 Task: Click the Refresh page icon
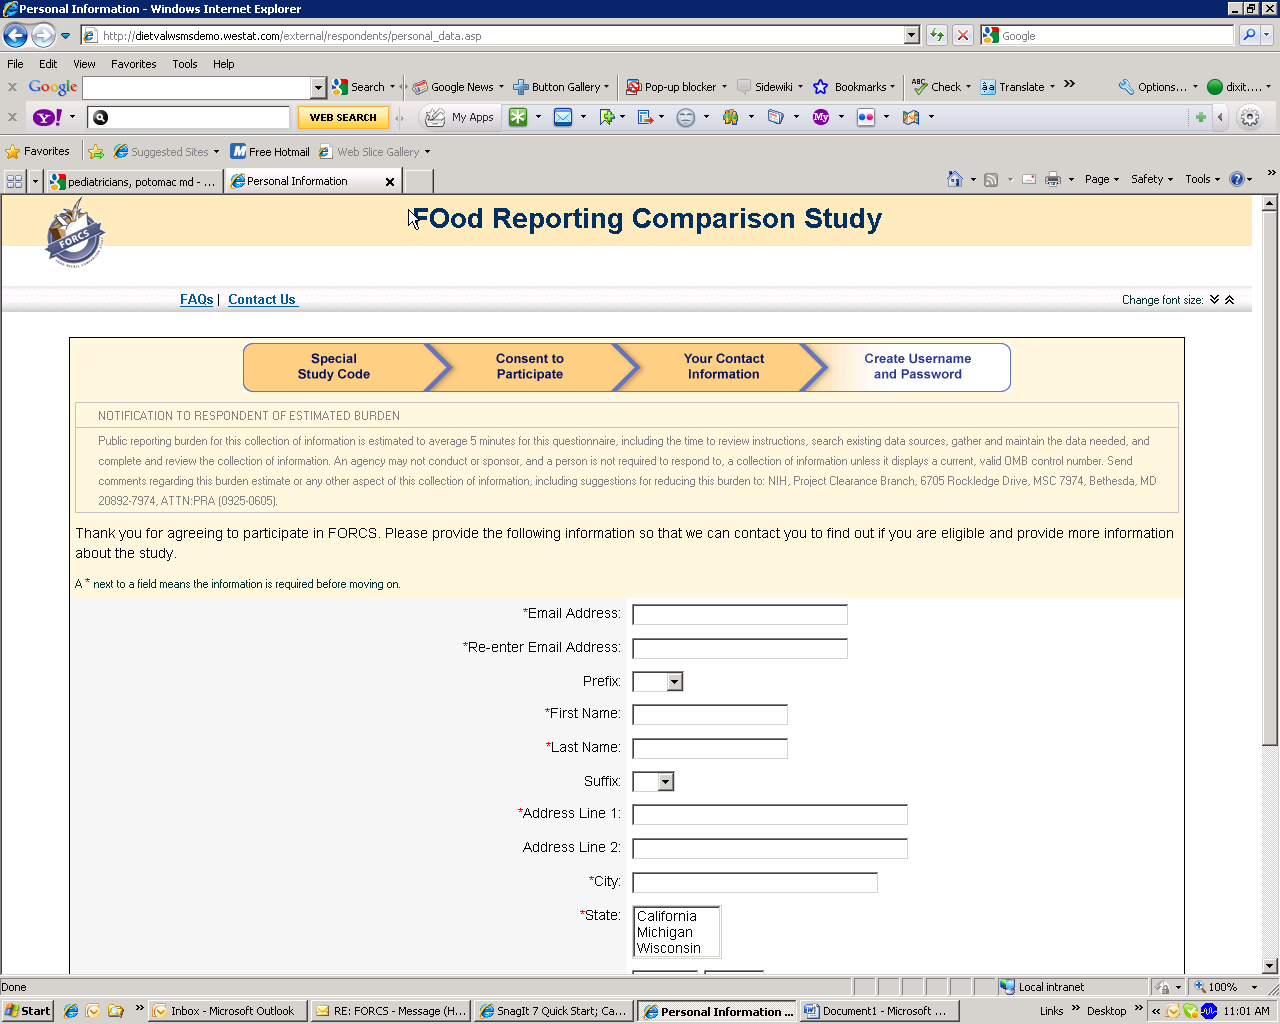[x=937, y=36]
